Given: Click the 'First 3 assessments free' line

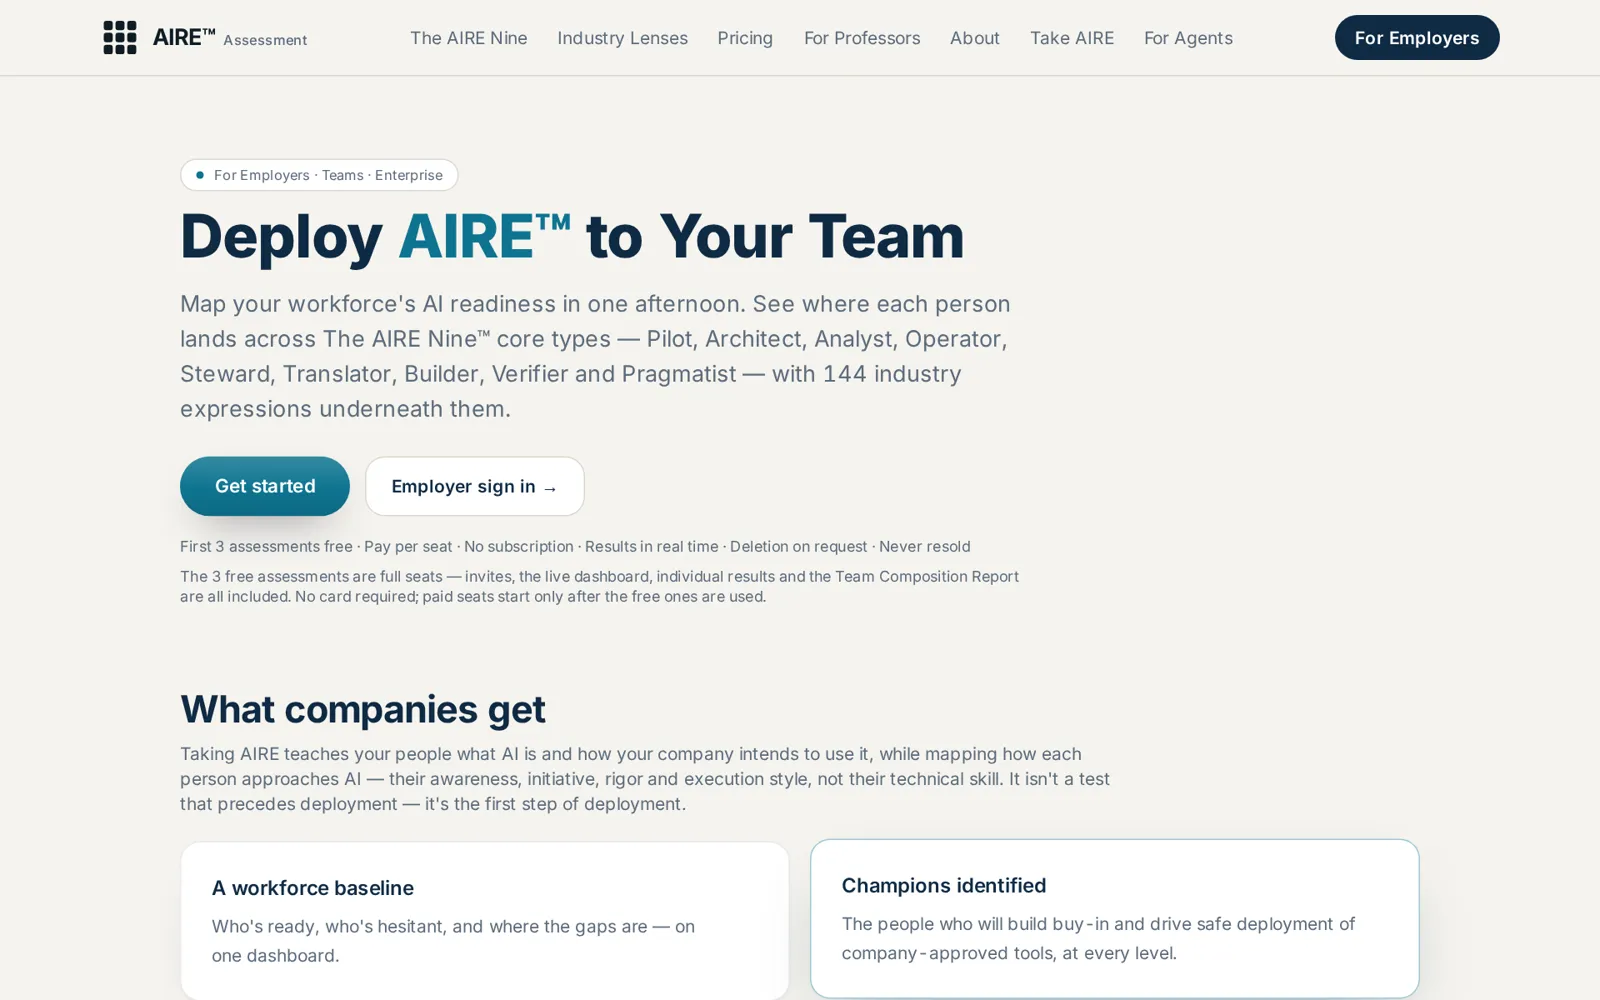Looking at the screenshot, I should [575, 546].
